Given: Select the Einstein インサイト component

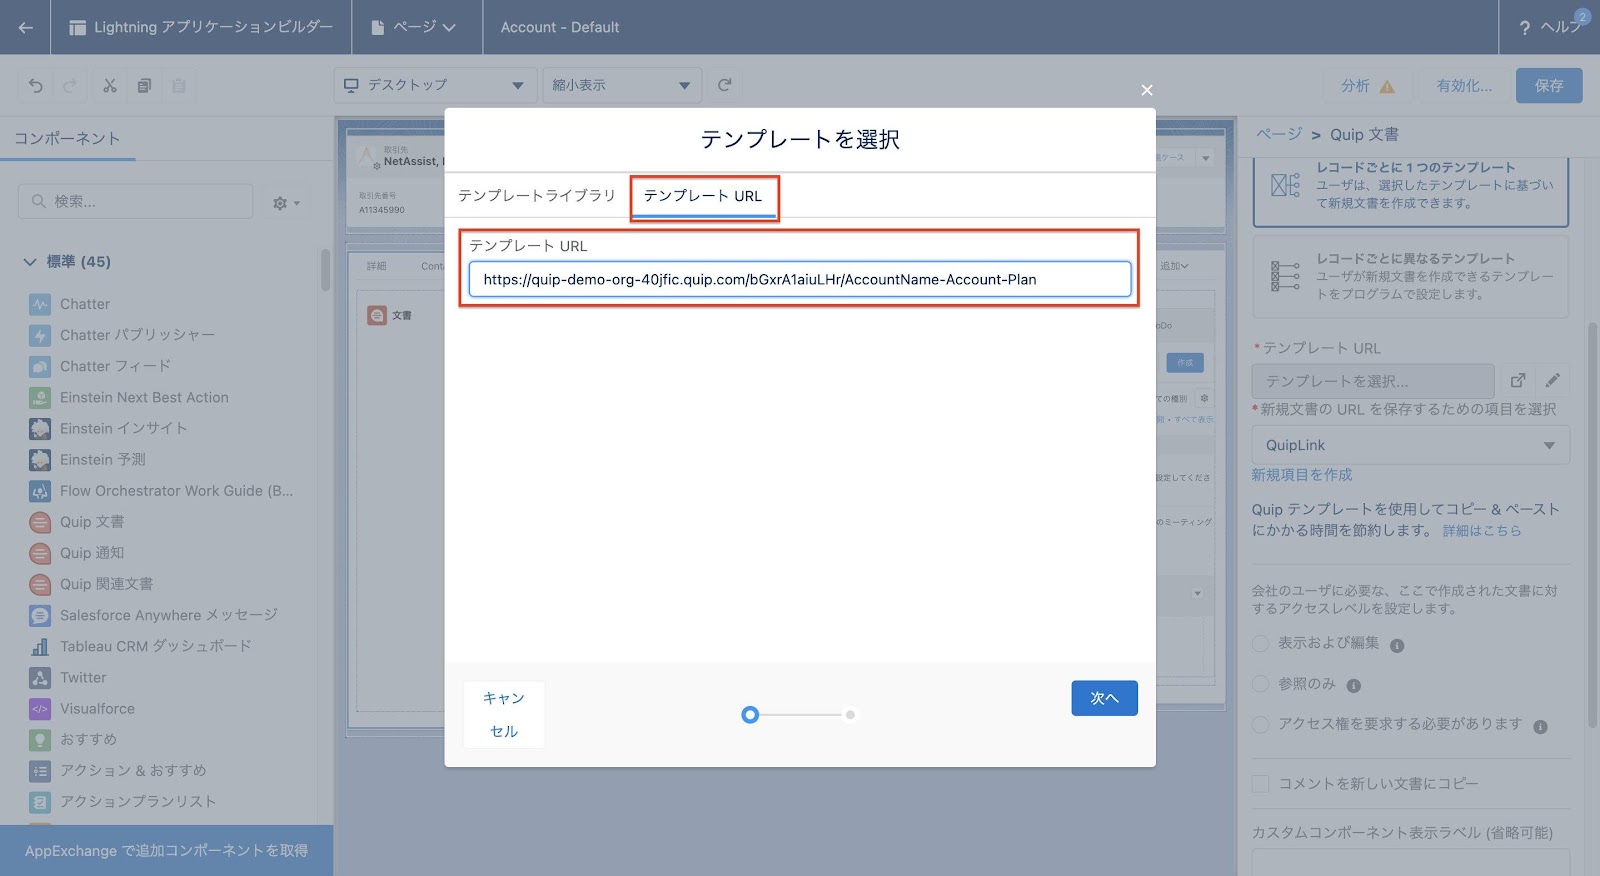Looking at the screenshot, I should click(x=109, y=428).
